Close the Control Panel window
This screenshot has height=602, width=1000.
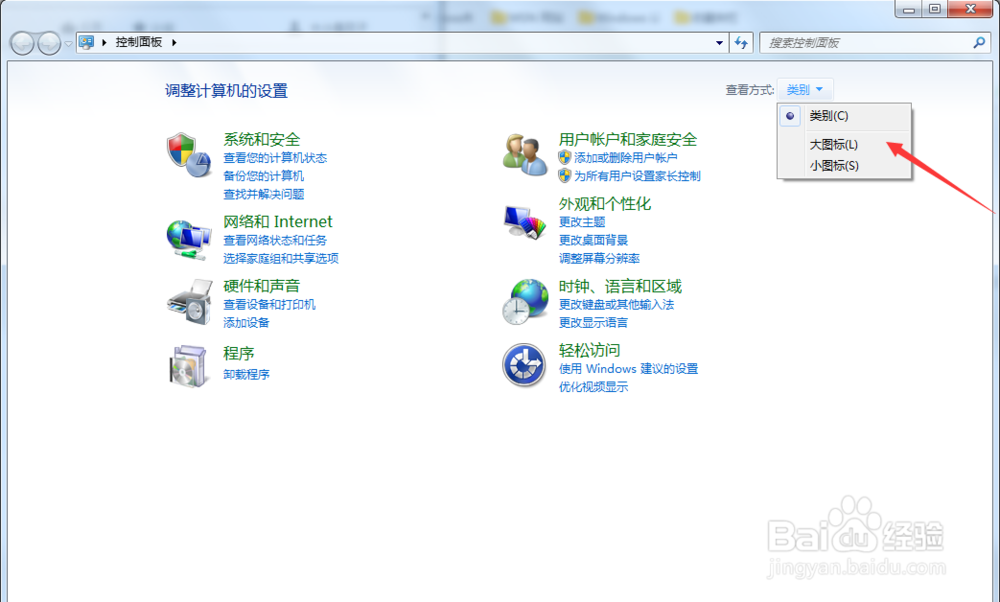[971, 9]
